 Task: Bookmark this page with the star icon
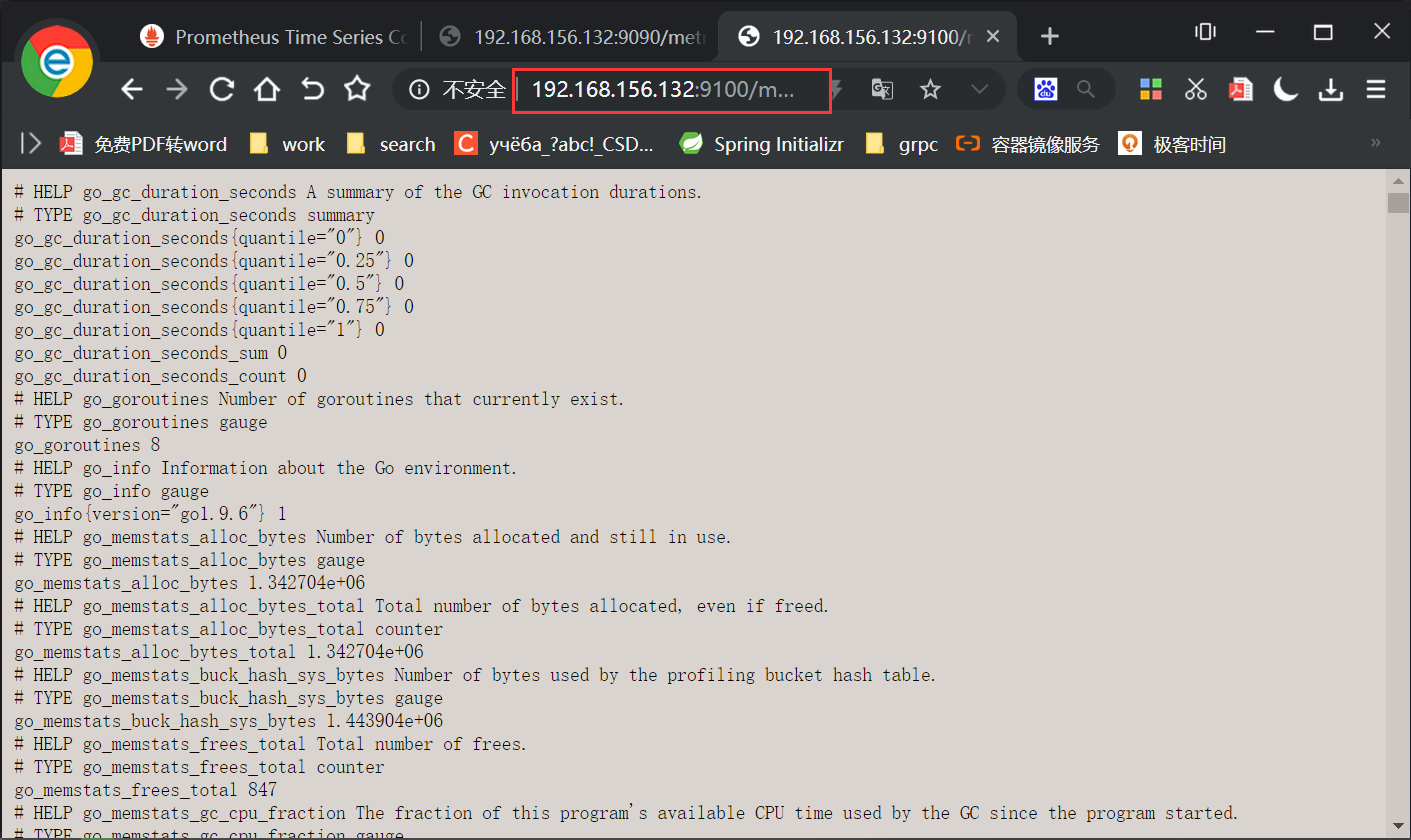930,89
